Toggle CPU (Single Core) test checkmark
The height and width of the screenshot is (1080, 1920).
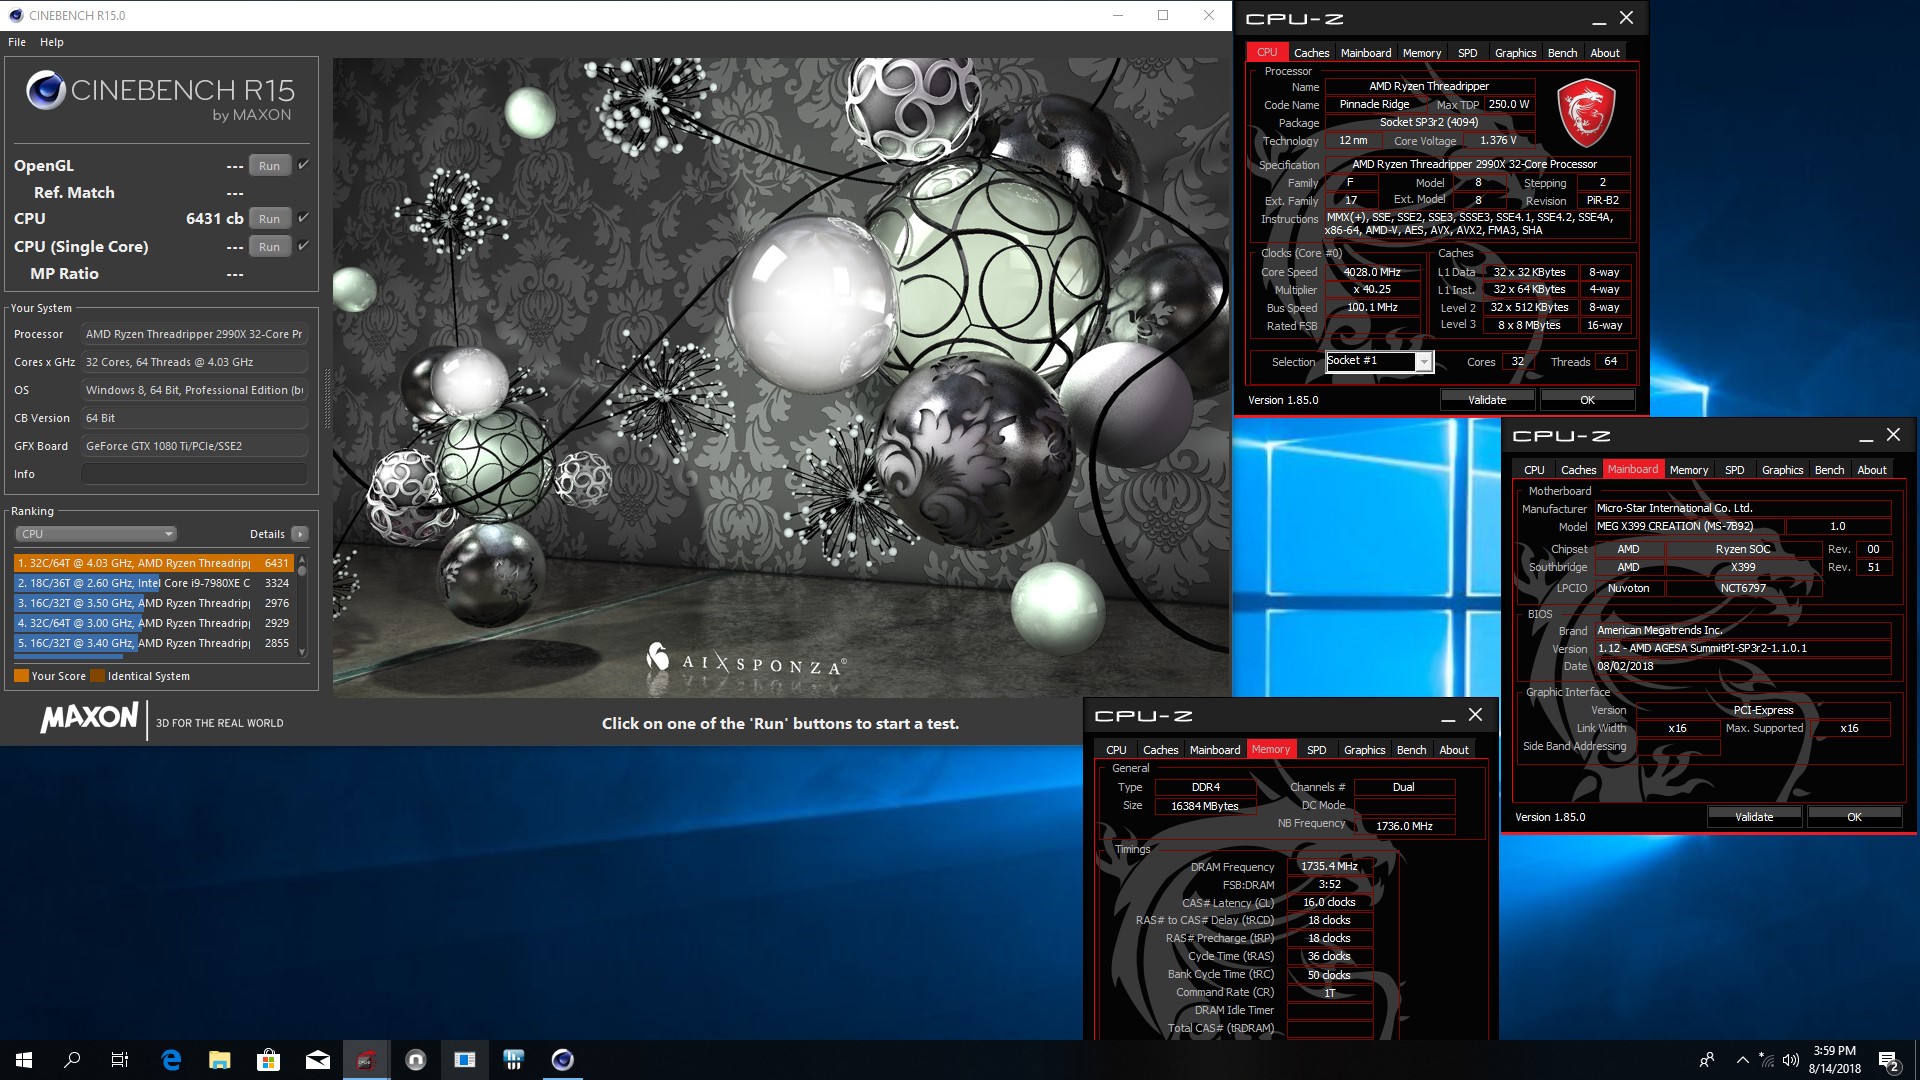[x=303, y=245]
